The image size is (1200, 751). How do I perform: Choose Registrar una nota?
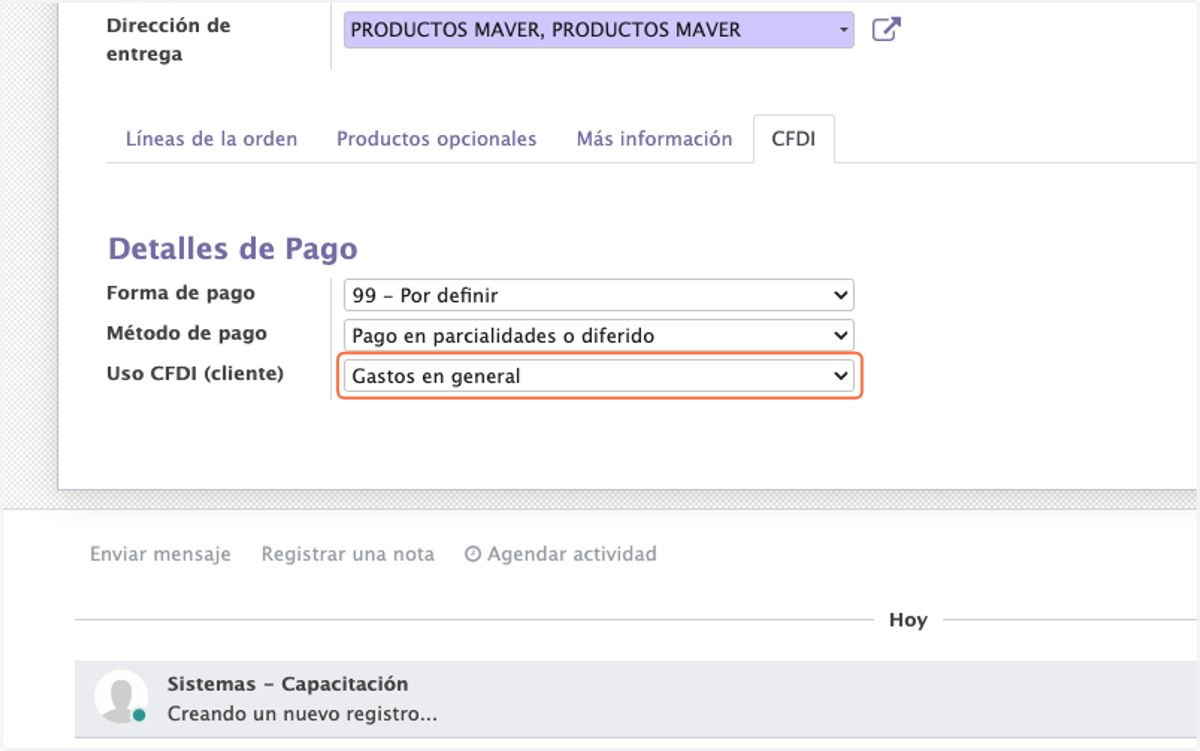pyautogui.click(x=348, y=554)
